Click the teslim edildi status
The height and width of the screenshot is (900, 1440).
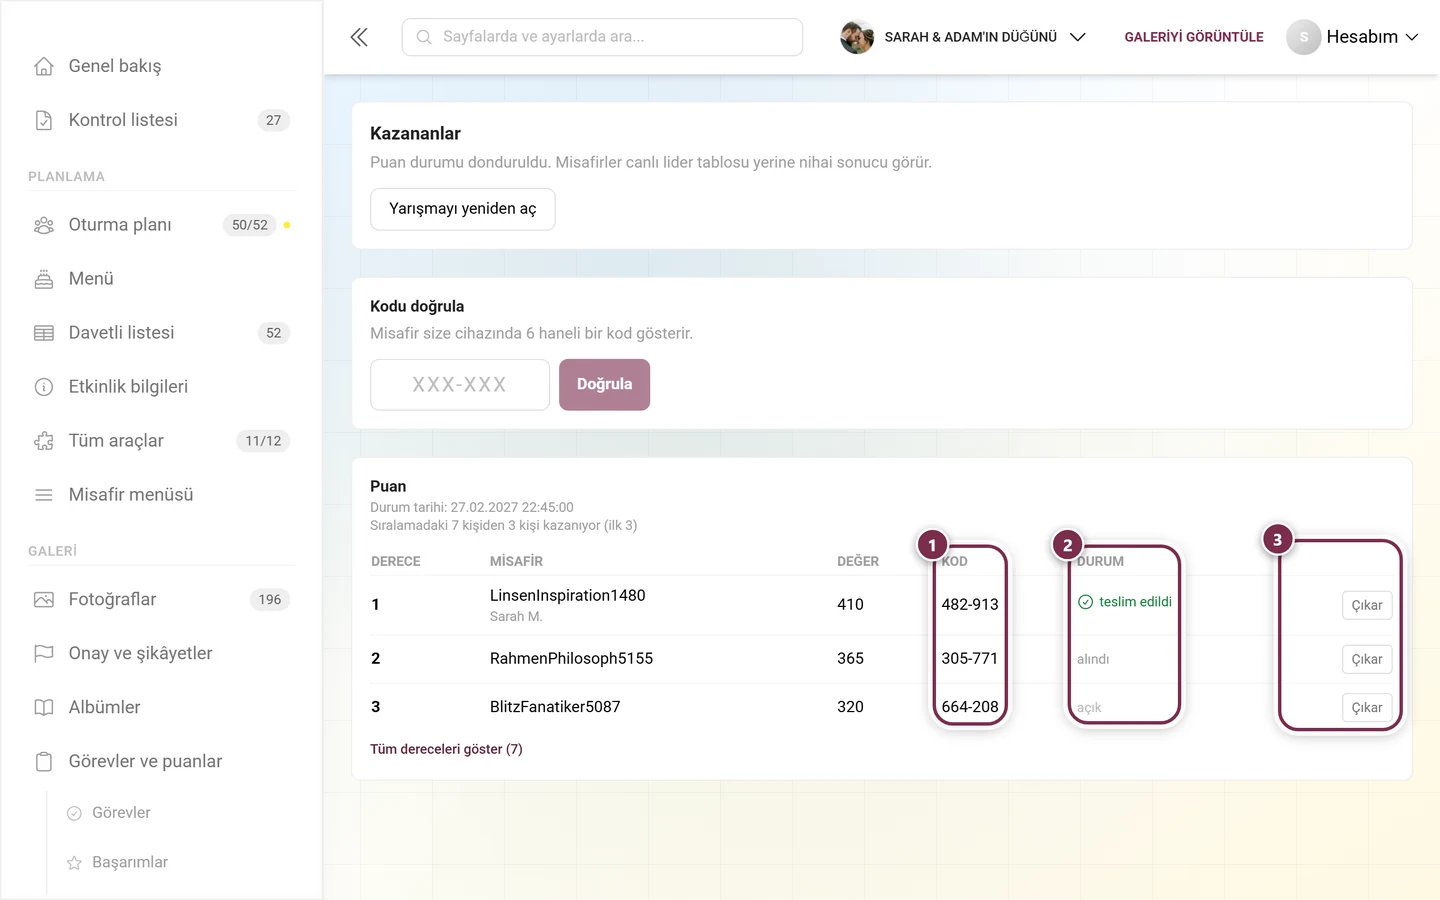click(1125, 602)
